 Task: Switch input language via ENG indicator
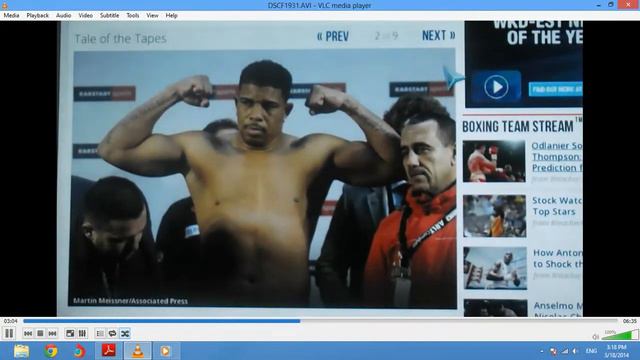click(x=591, y=351)
